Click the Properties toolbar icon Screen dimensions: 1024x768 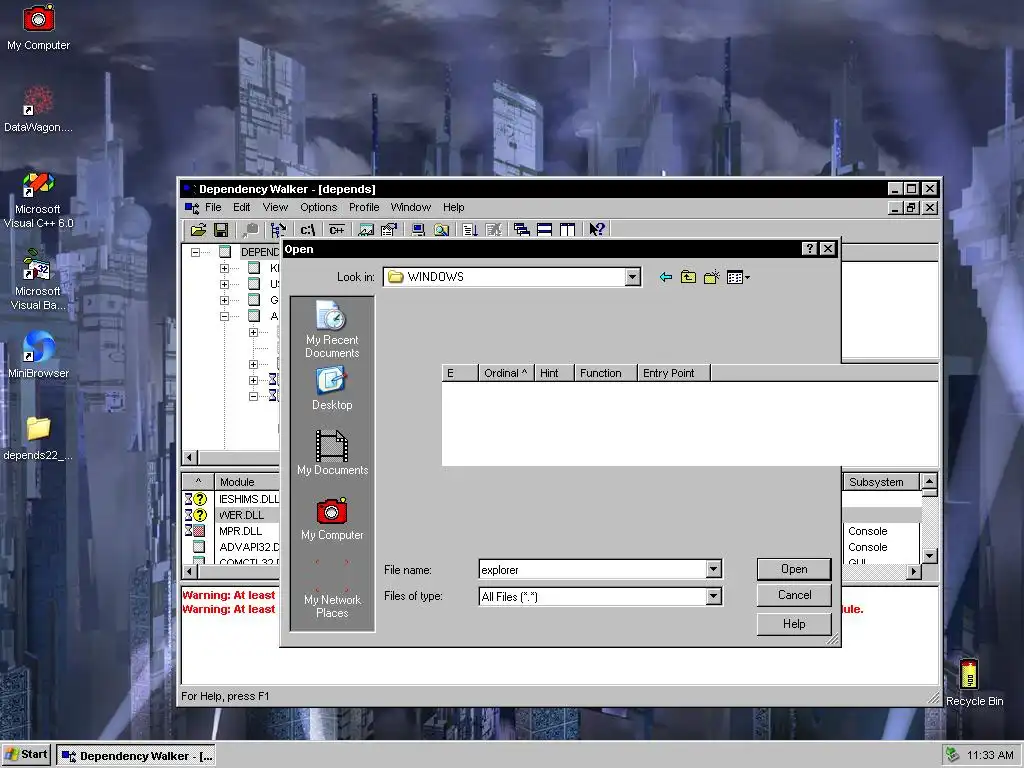pos(389,229)
